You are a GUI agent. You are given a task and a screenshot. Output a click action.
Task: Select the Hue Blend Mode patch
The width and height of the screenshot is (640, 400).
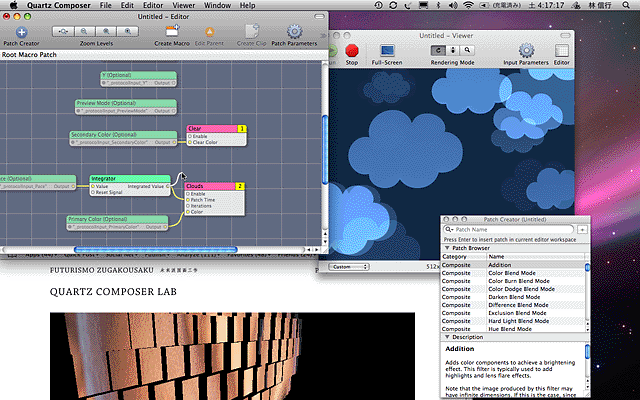click(513, 329)
